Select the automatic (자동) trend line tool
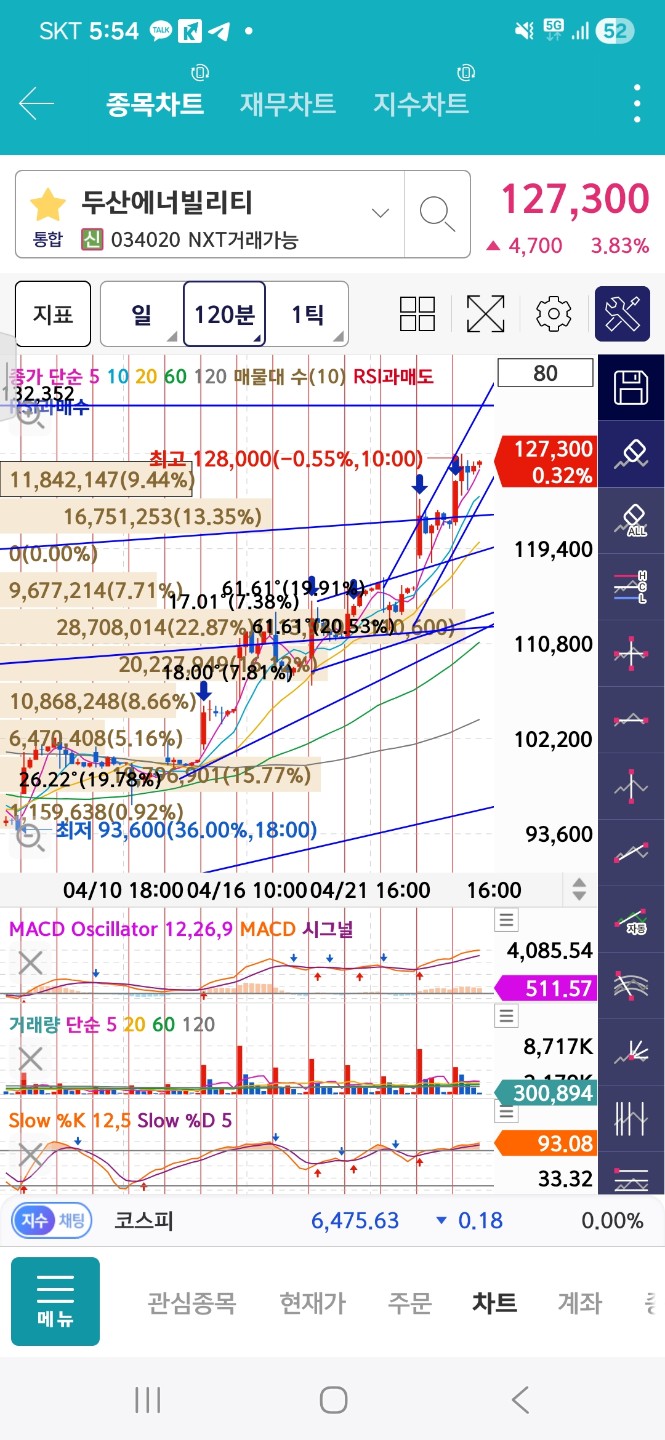 631,919
